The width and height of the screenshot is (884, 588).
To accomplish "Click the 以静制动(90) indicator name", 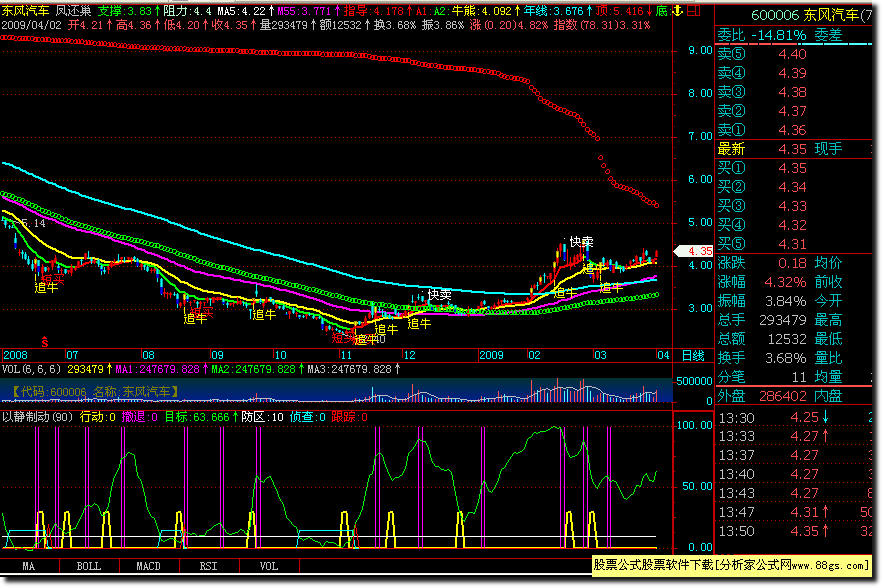I will pyautogui.click(x=38, y=417).
